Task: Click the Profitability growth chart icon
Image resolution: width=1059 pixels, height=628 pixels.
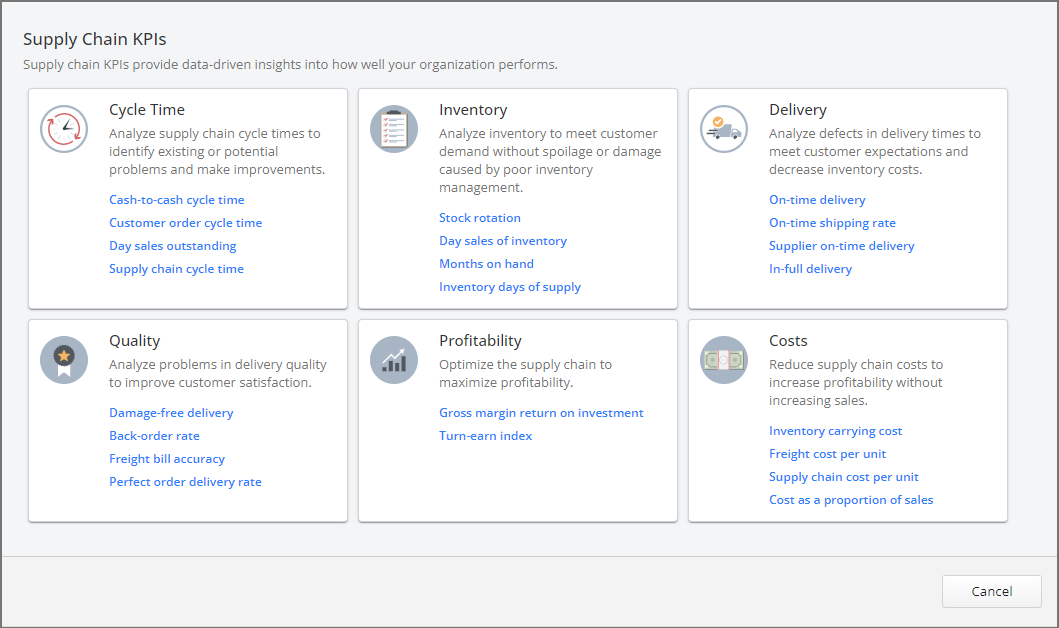Action: (393, 360)
